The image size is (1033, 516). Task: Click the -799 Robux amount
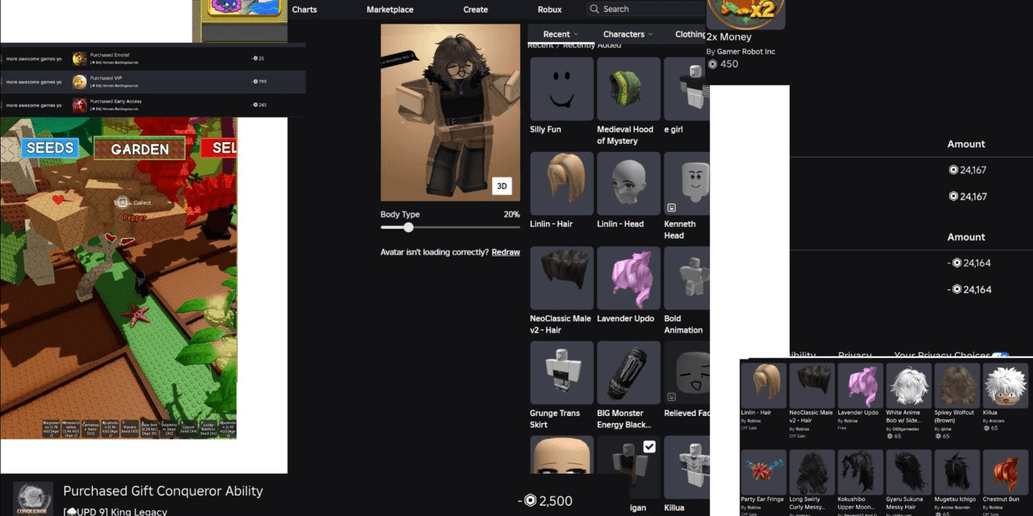click(x=258, y=82)
